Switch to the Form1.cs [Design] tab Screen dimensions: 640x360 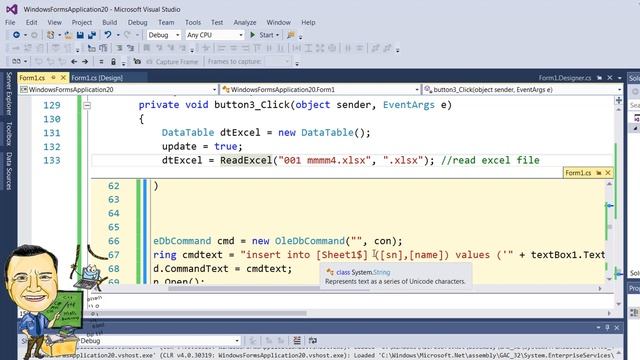pos(97,78)
